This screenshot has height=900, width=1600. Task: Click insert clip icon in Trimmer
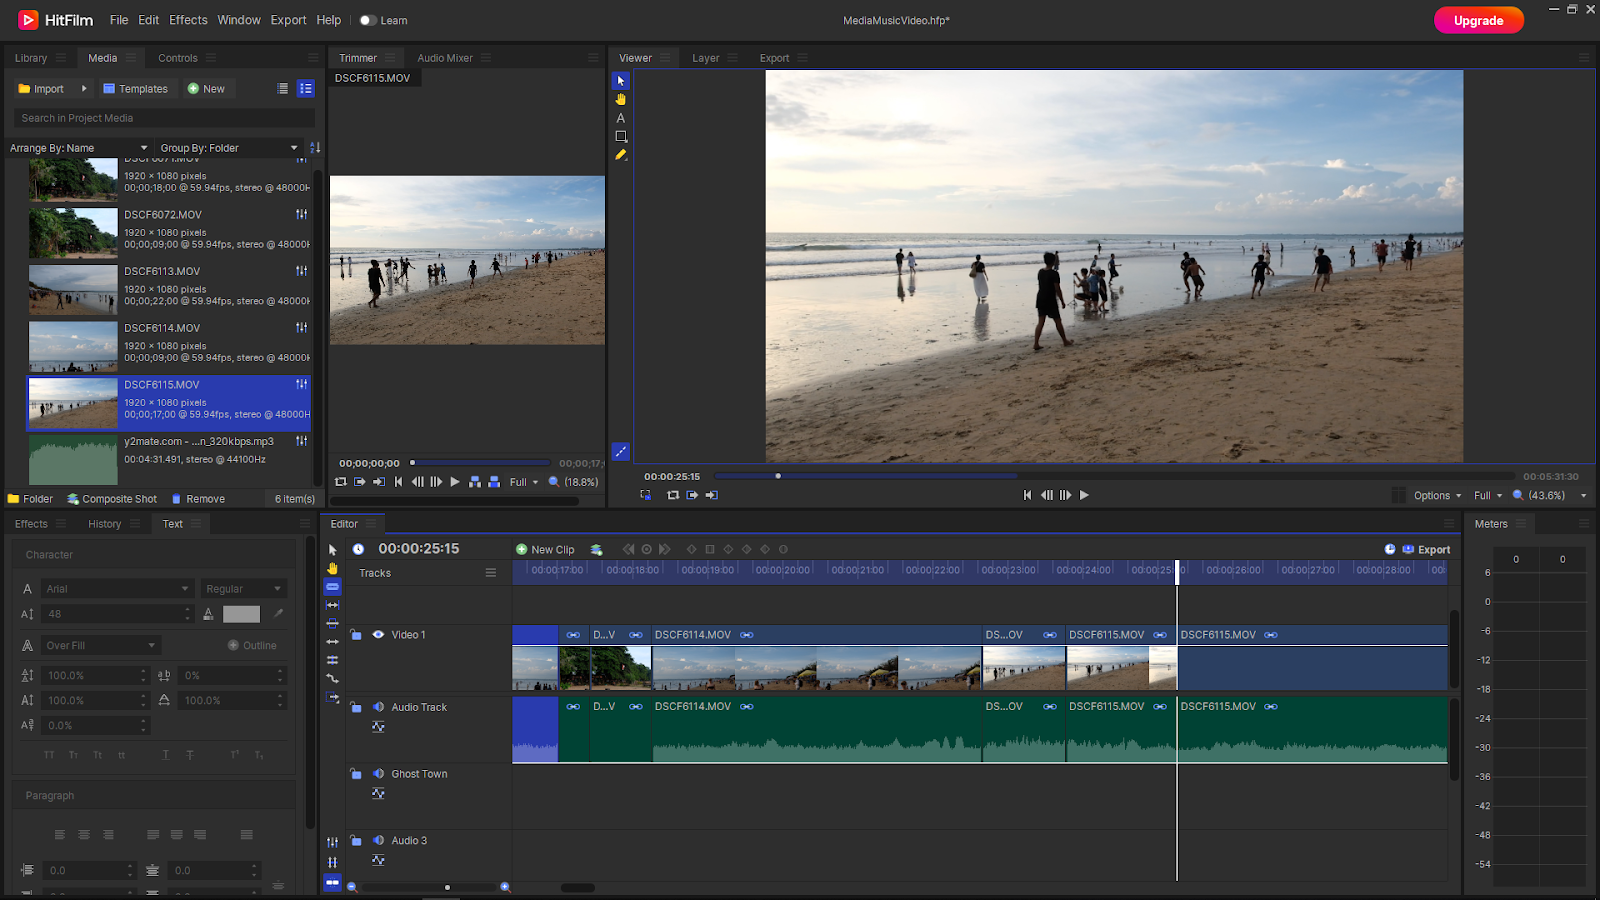pyautogui.click(x=475, y=482)
